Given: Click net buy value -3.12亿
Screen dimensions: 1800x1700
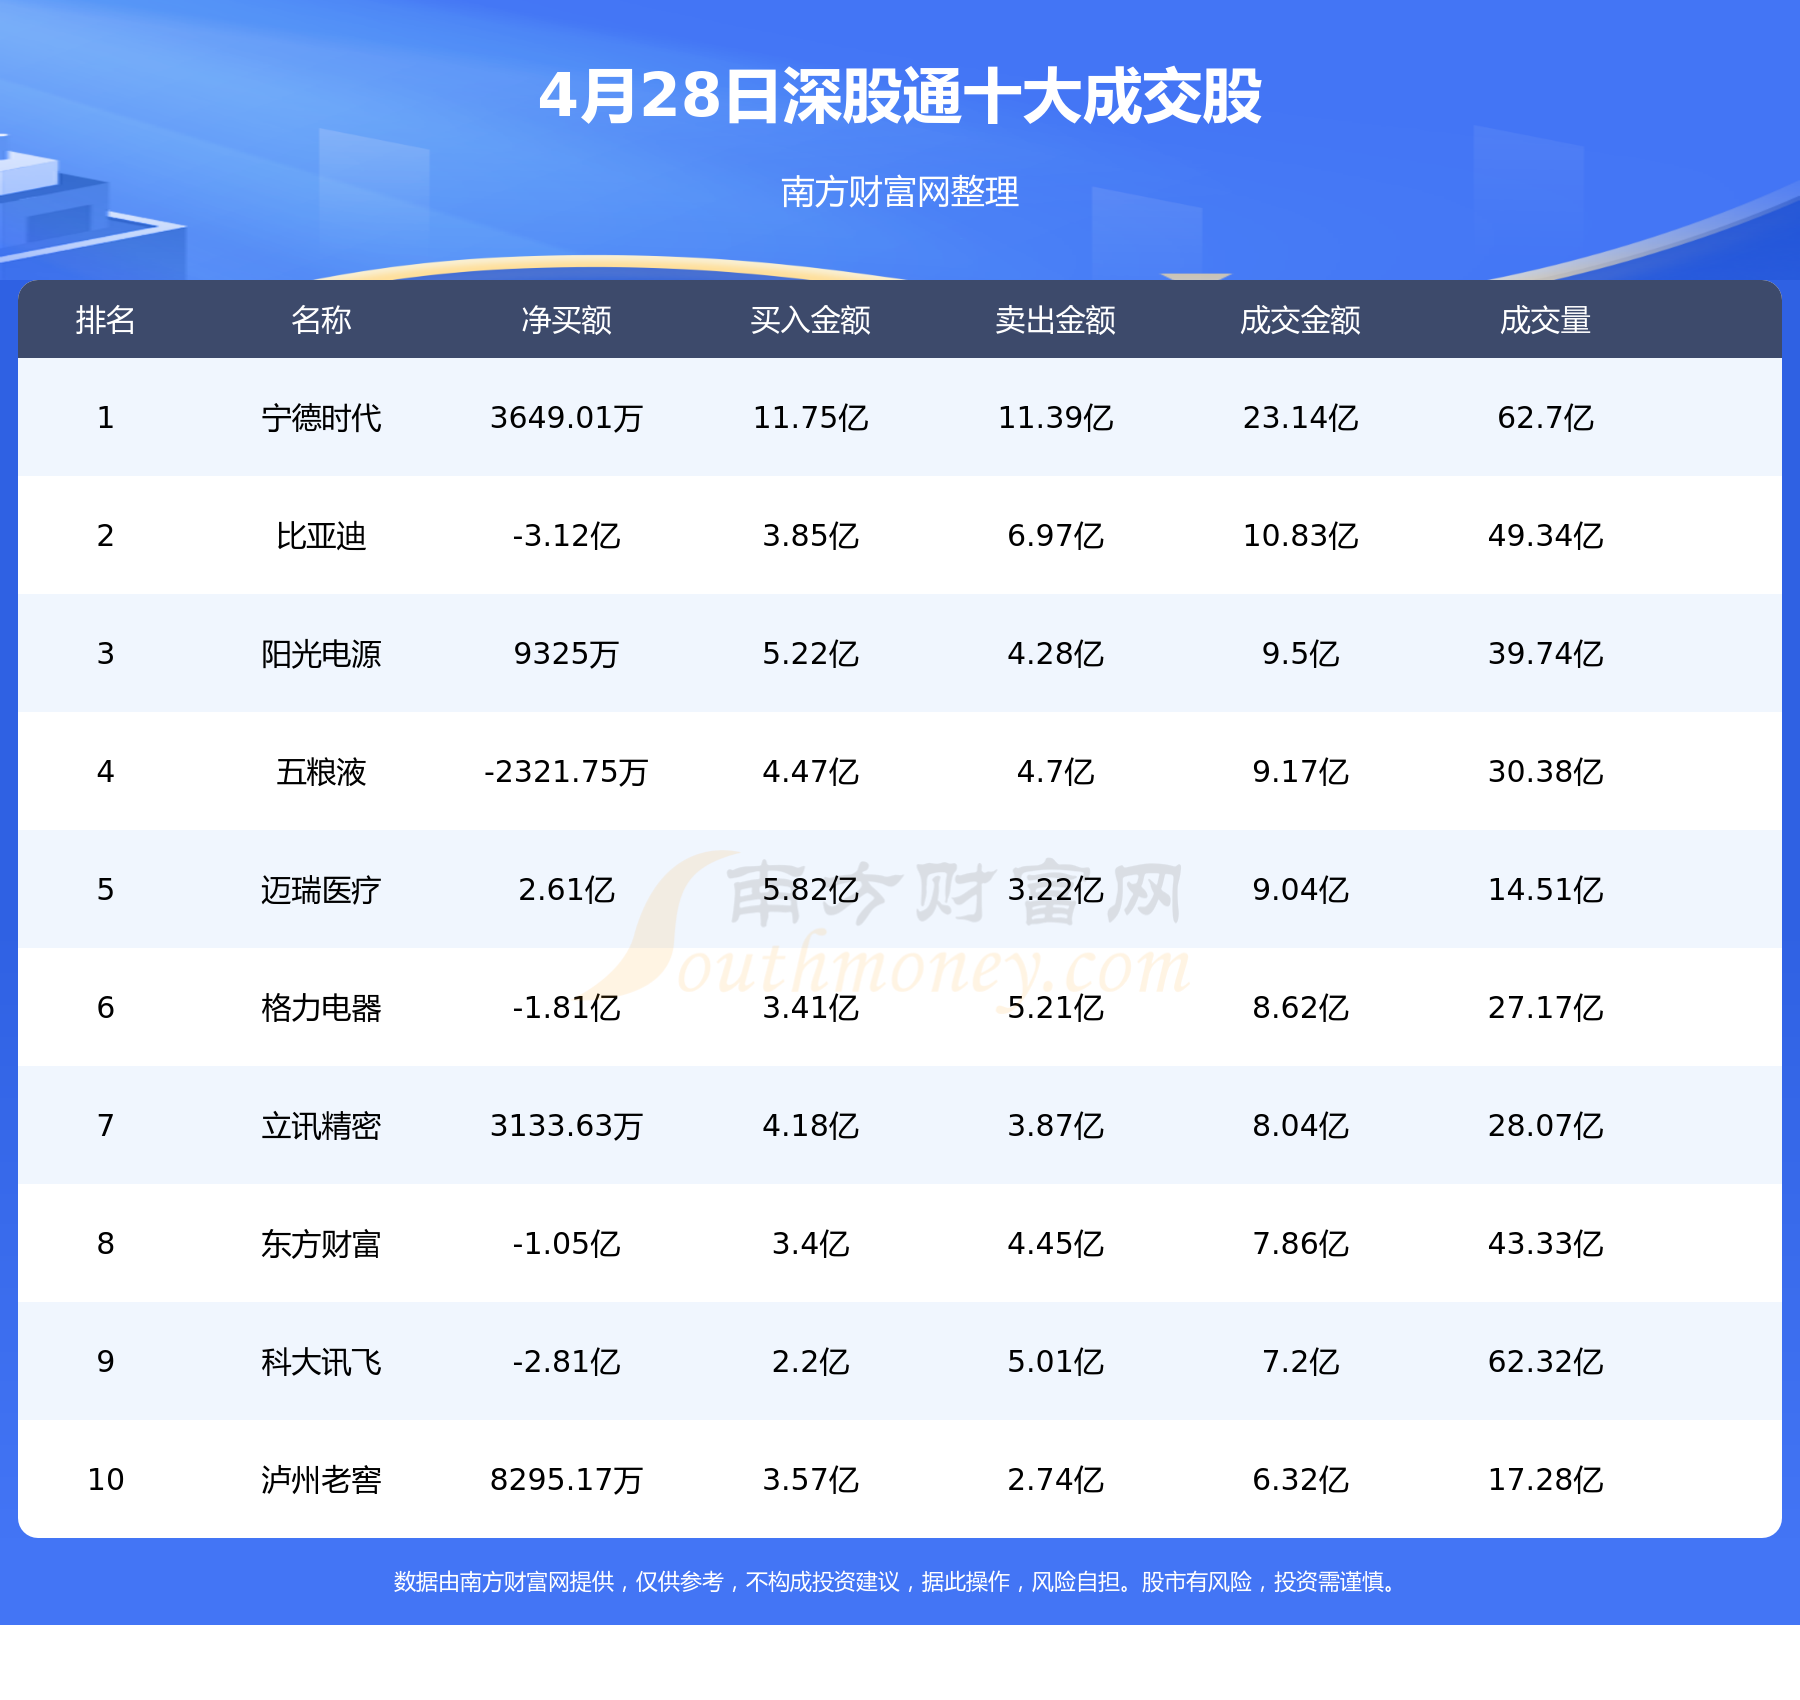Looking at the screenshot, I should (566, 536).
